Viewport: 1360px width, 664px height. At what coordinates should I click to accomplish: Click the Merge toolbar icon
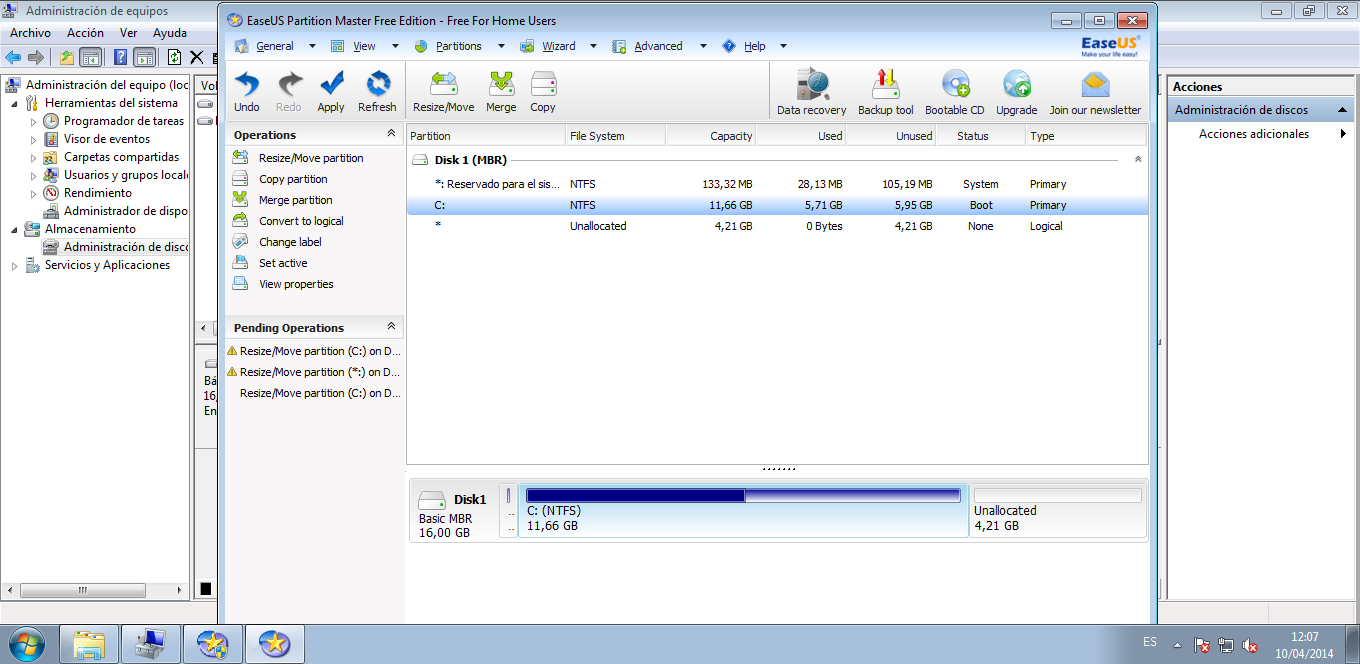coord(501,91)
